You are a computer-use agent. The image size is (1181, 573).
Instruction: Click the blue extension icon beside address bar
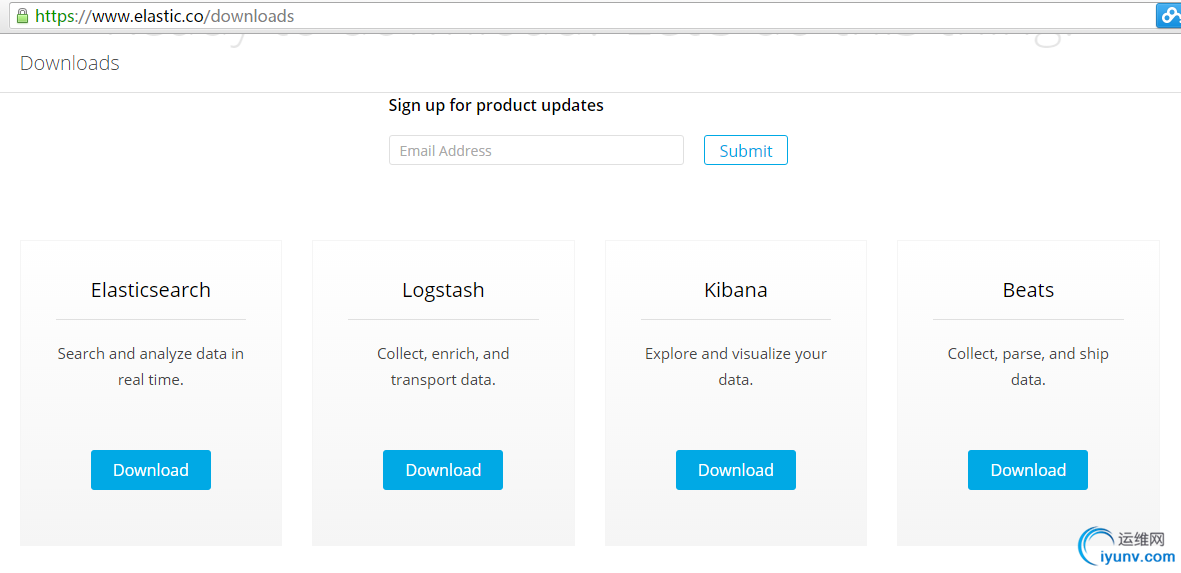[1169, 16]
